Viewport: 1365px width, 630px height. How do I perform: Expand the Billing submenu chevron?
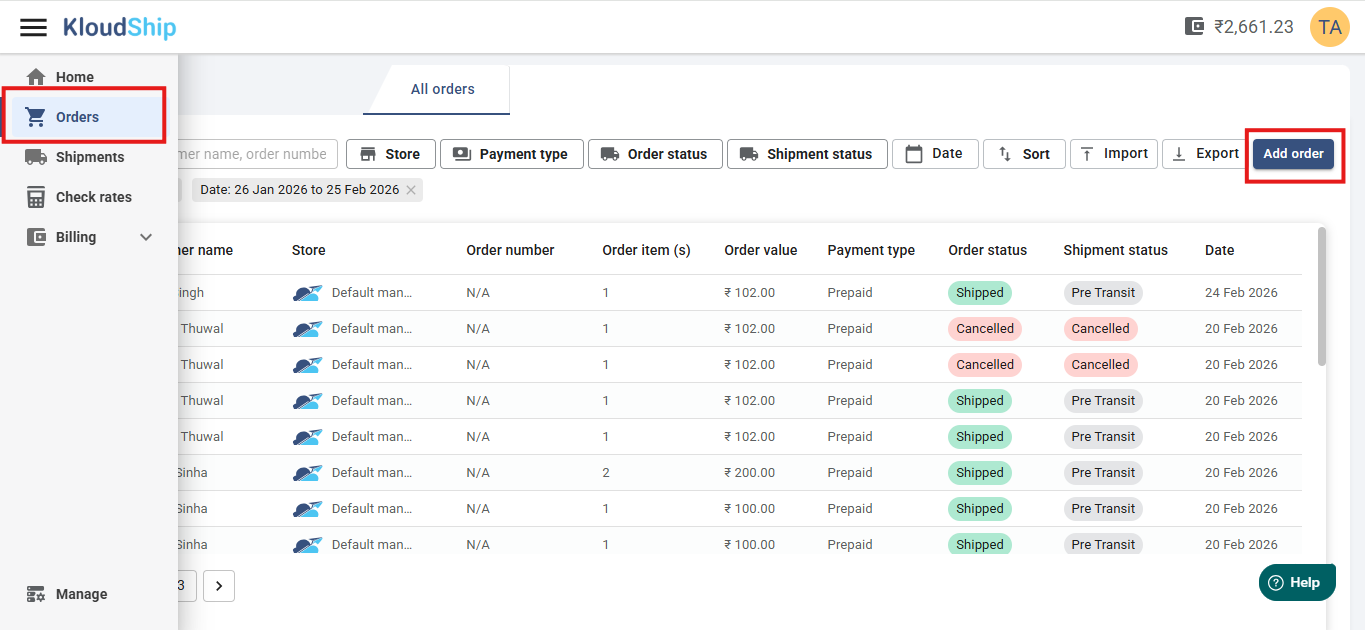pyautogui.click(x=146, y=237)
